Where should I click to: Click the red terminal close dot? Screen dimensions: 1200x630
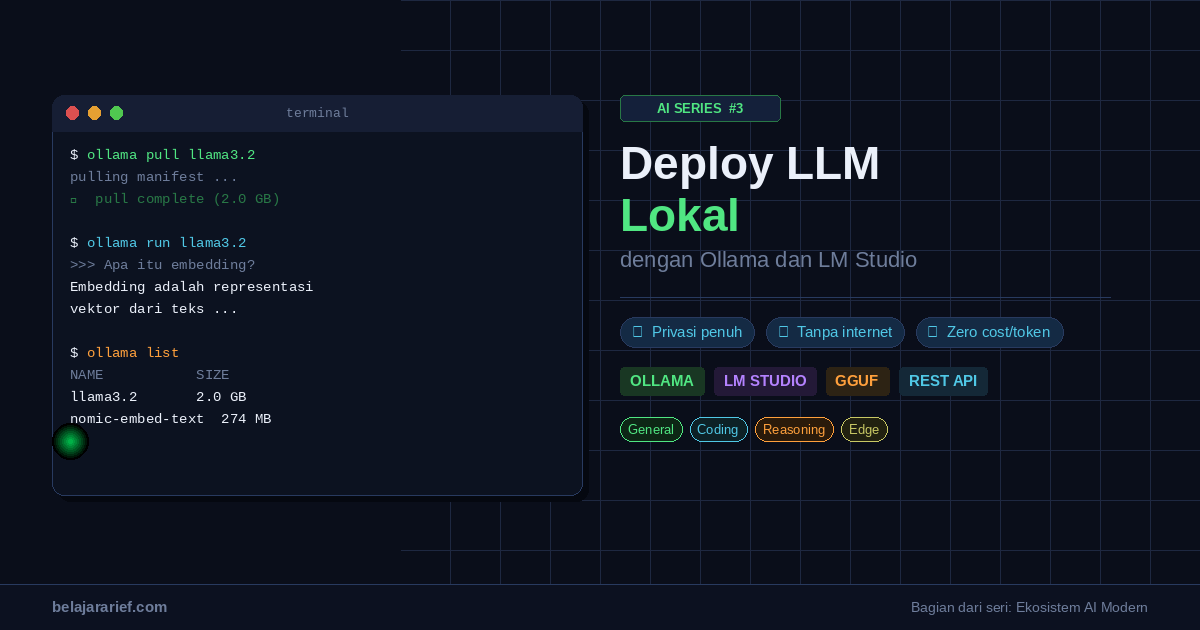(x=72, y=113)
